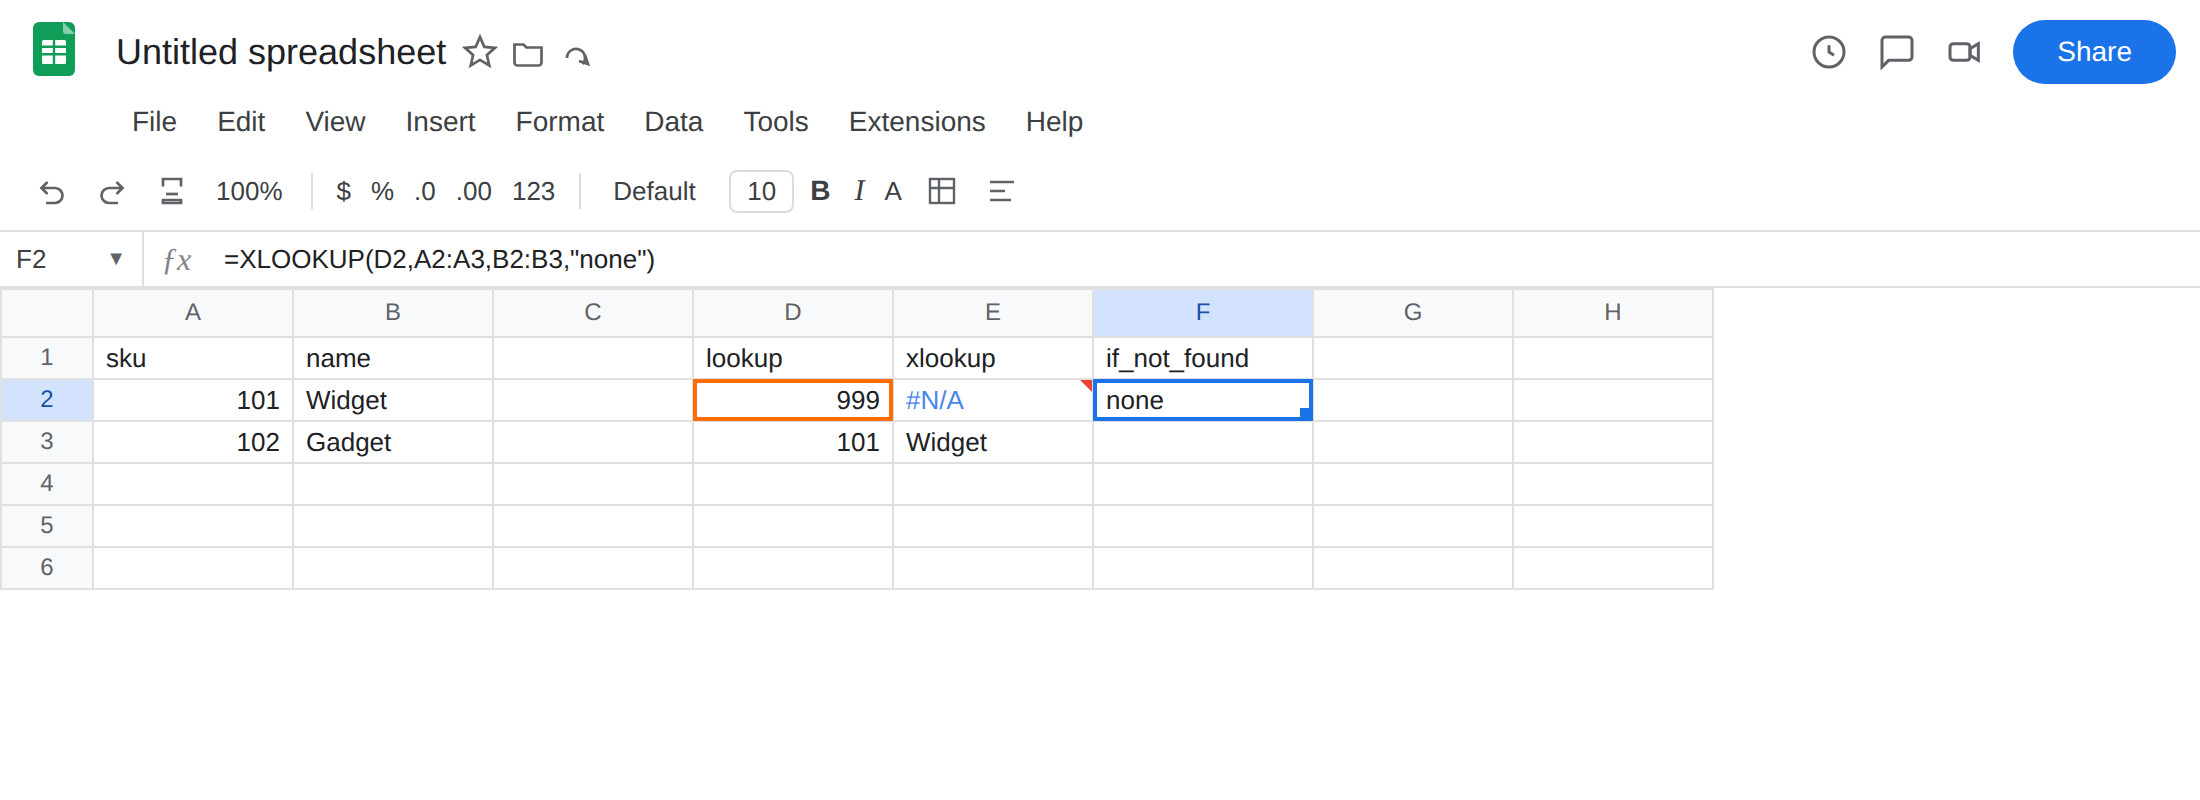Toggle bold formatting
Screen dimensions: 2200x800
tap(820, 191)
